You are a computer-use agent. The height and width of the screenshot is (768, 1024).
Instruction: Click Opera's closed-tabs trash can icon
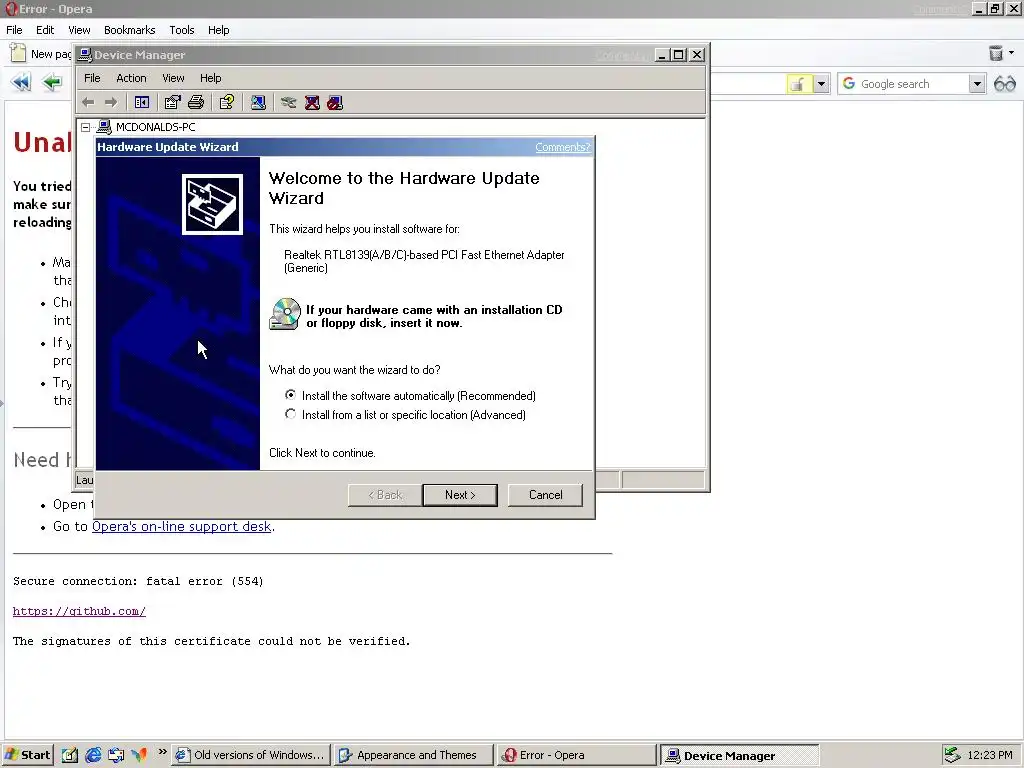(996, 53)
